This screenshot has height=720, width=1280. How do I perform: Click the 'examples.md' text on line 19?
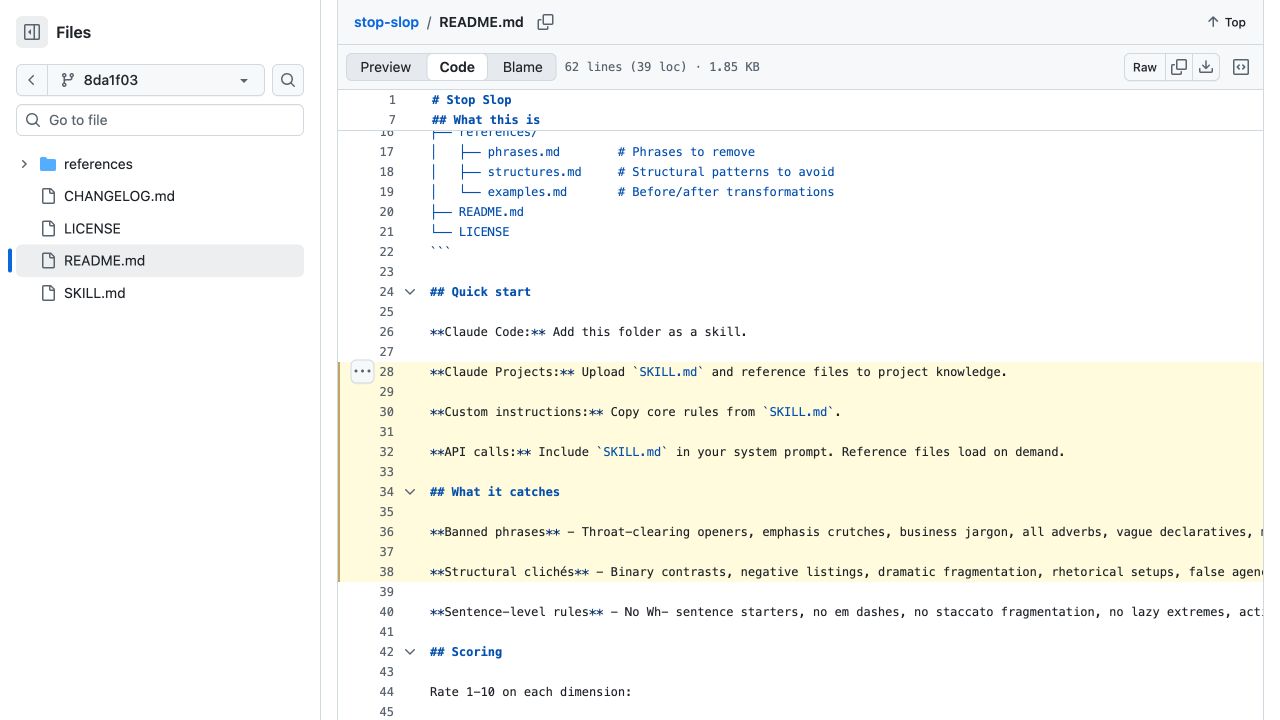click(527, 192)
